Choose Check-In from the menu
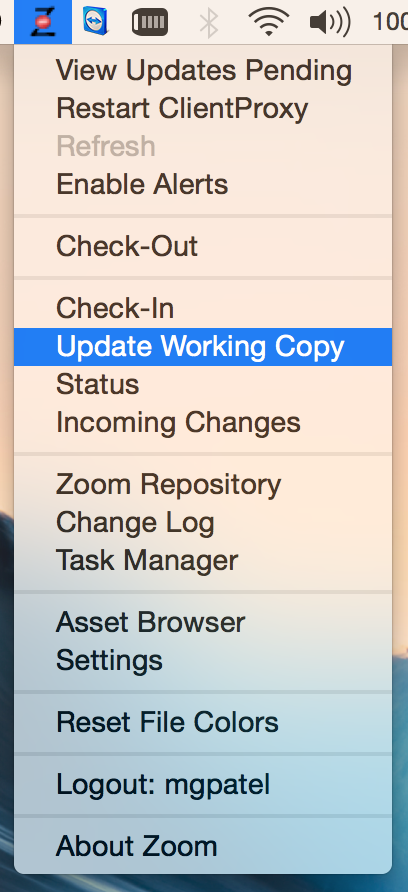 (x=203, y=308)
